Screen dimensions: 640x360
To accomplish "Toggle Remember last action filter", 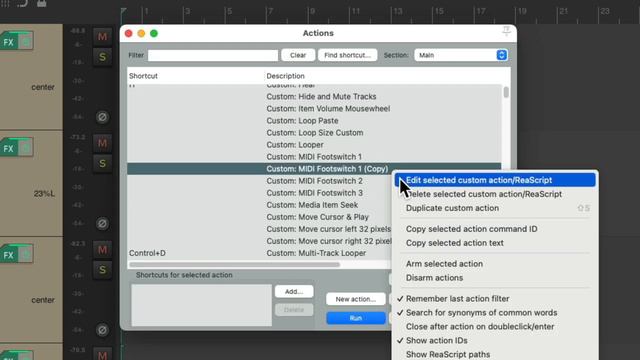I will coord(495,299).
